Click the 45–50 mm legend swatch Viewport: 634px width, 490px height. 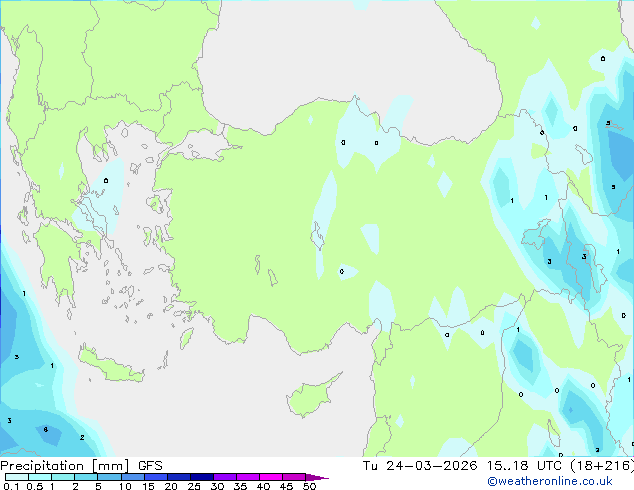[294, 477]
